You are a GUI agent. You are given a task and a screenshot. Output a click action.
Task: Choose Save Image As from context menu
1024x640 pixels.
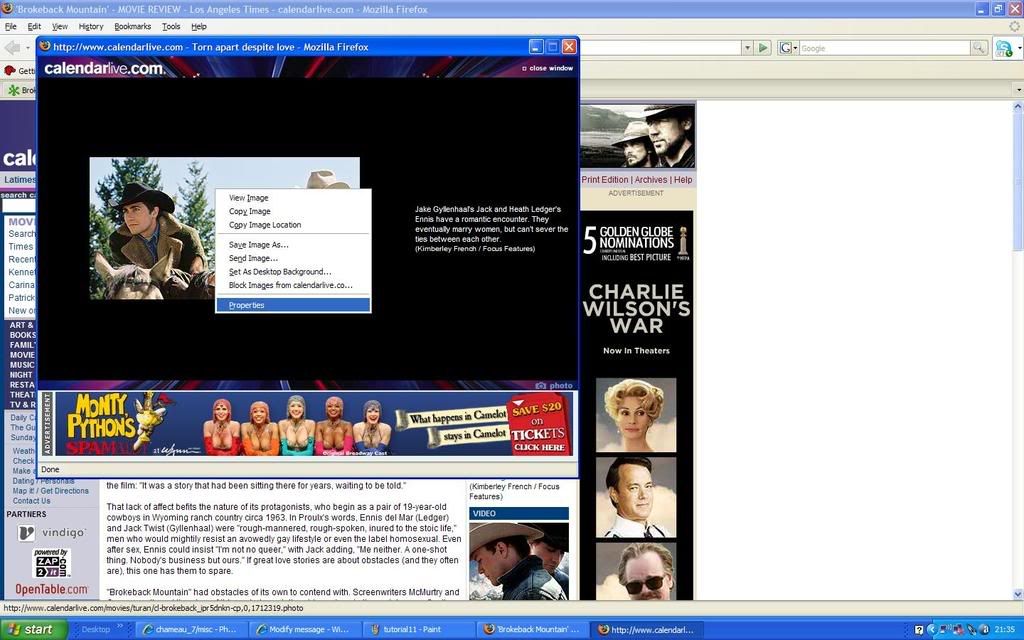[x=258, y=245]
